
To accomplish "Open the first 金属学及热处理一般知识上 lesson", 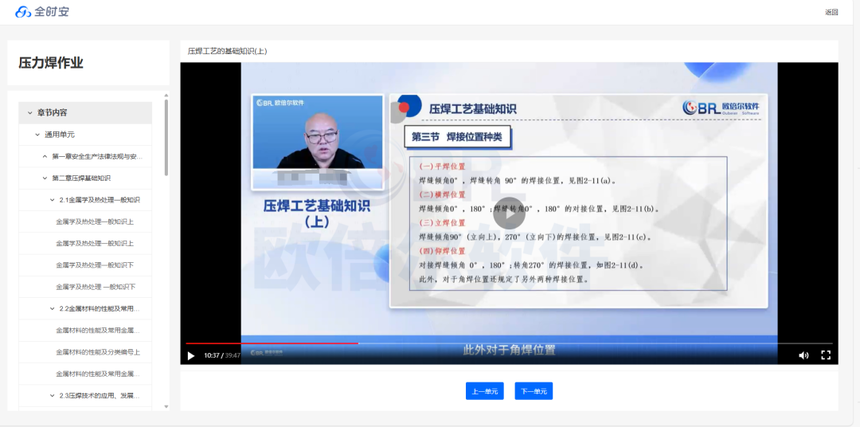I will pos(95,222).
